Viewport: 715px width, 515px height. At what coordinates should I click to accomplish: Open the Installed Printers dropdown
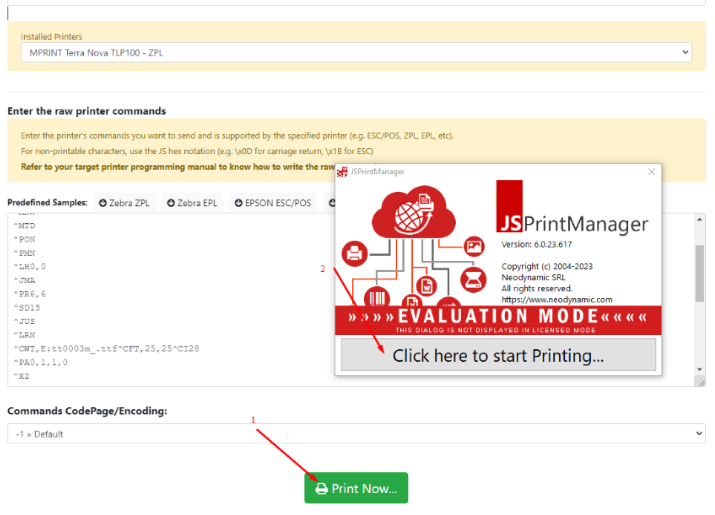click(x=356, y=51)
